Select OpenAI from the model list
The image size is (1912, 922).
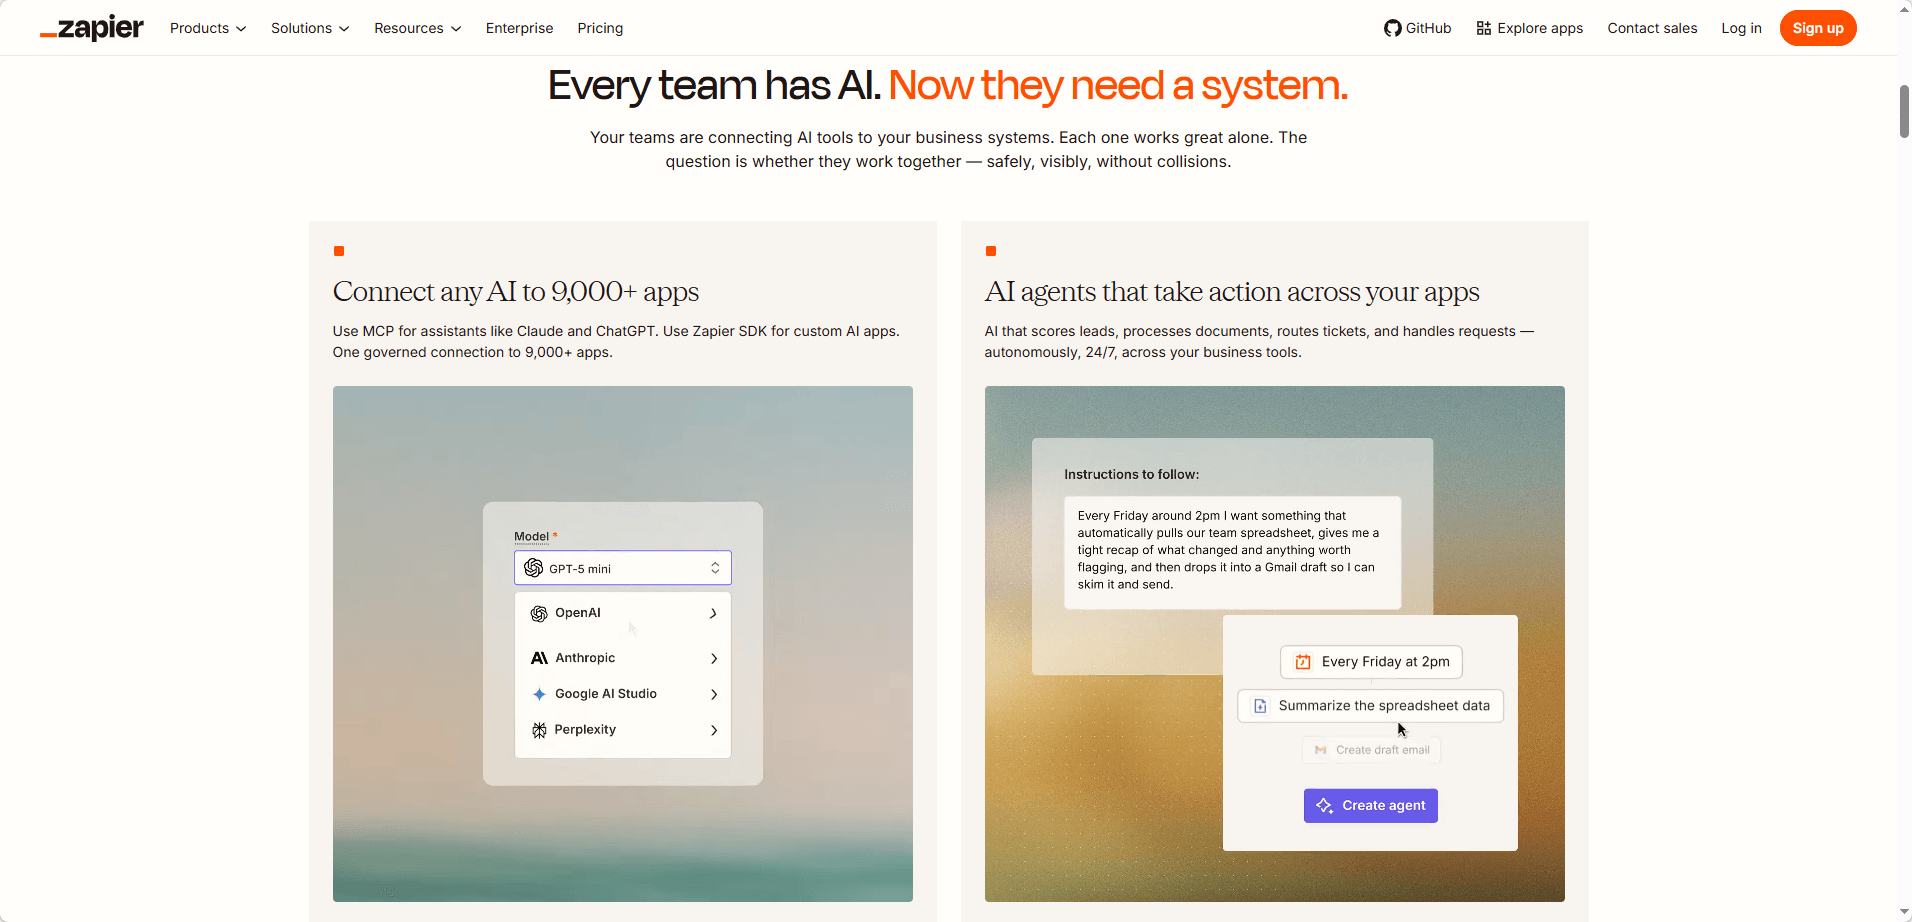(623, 613)
